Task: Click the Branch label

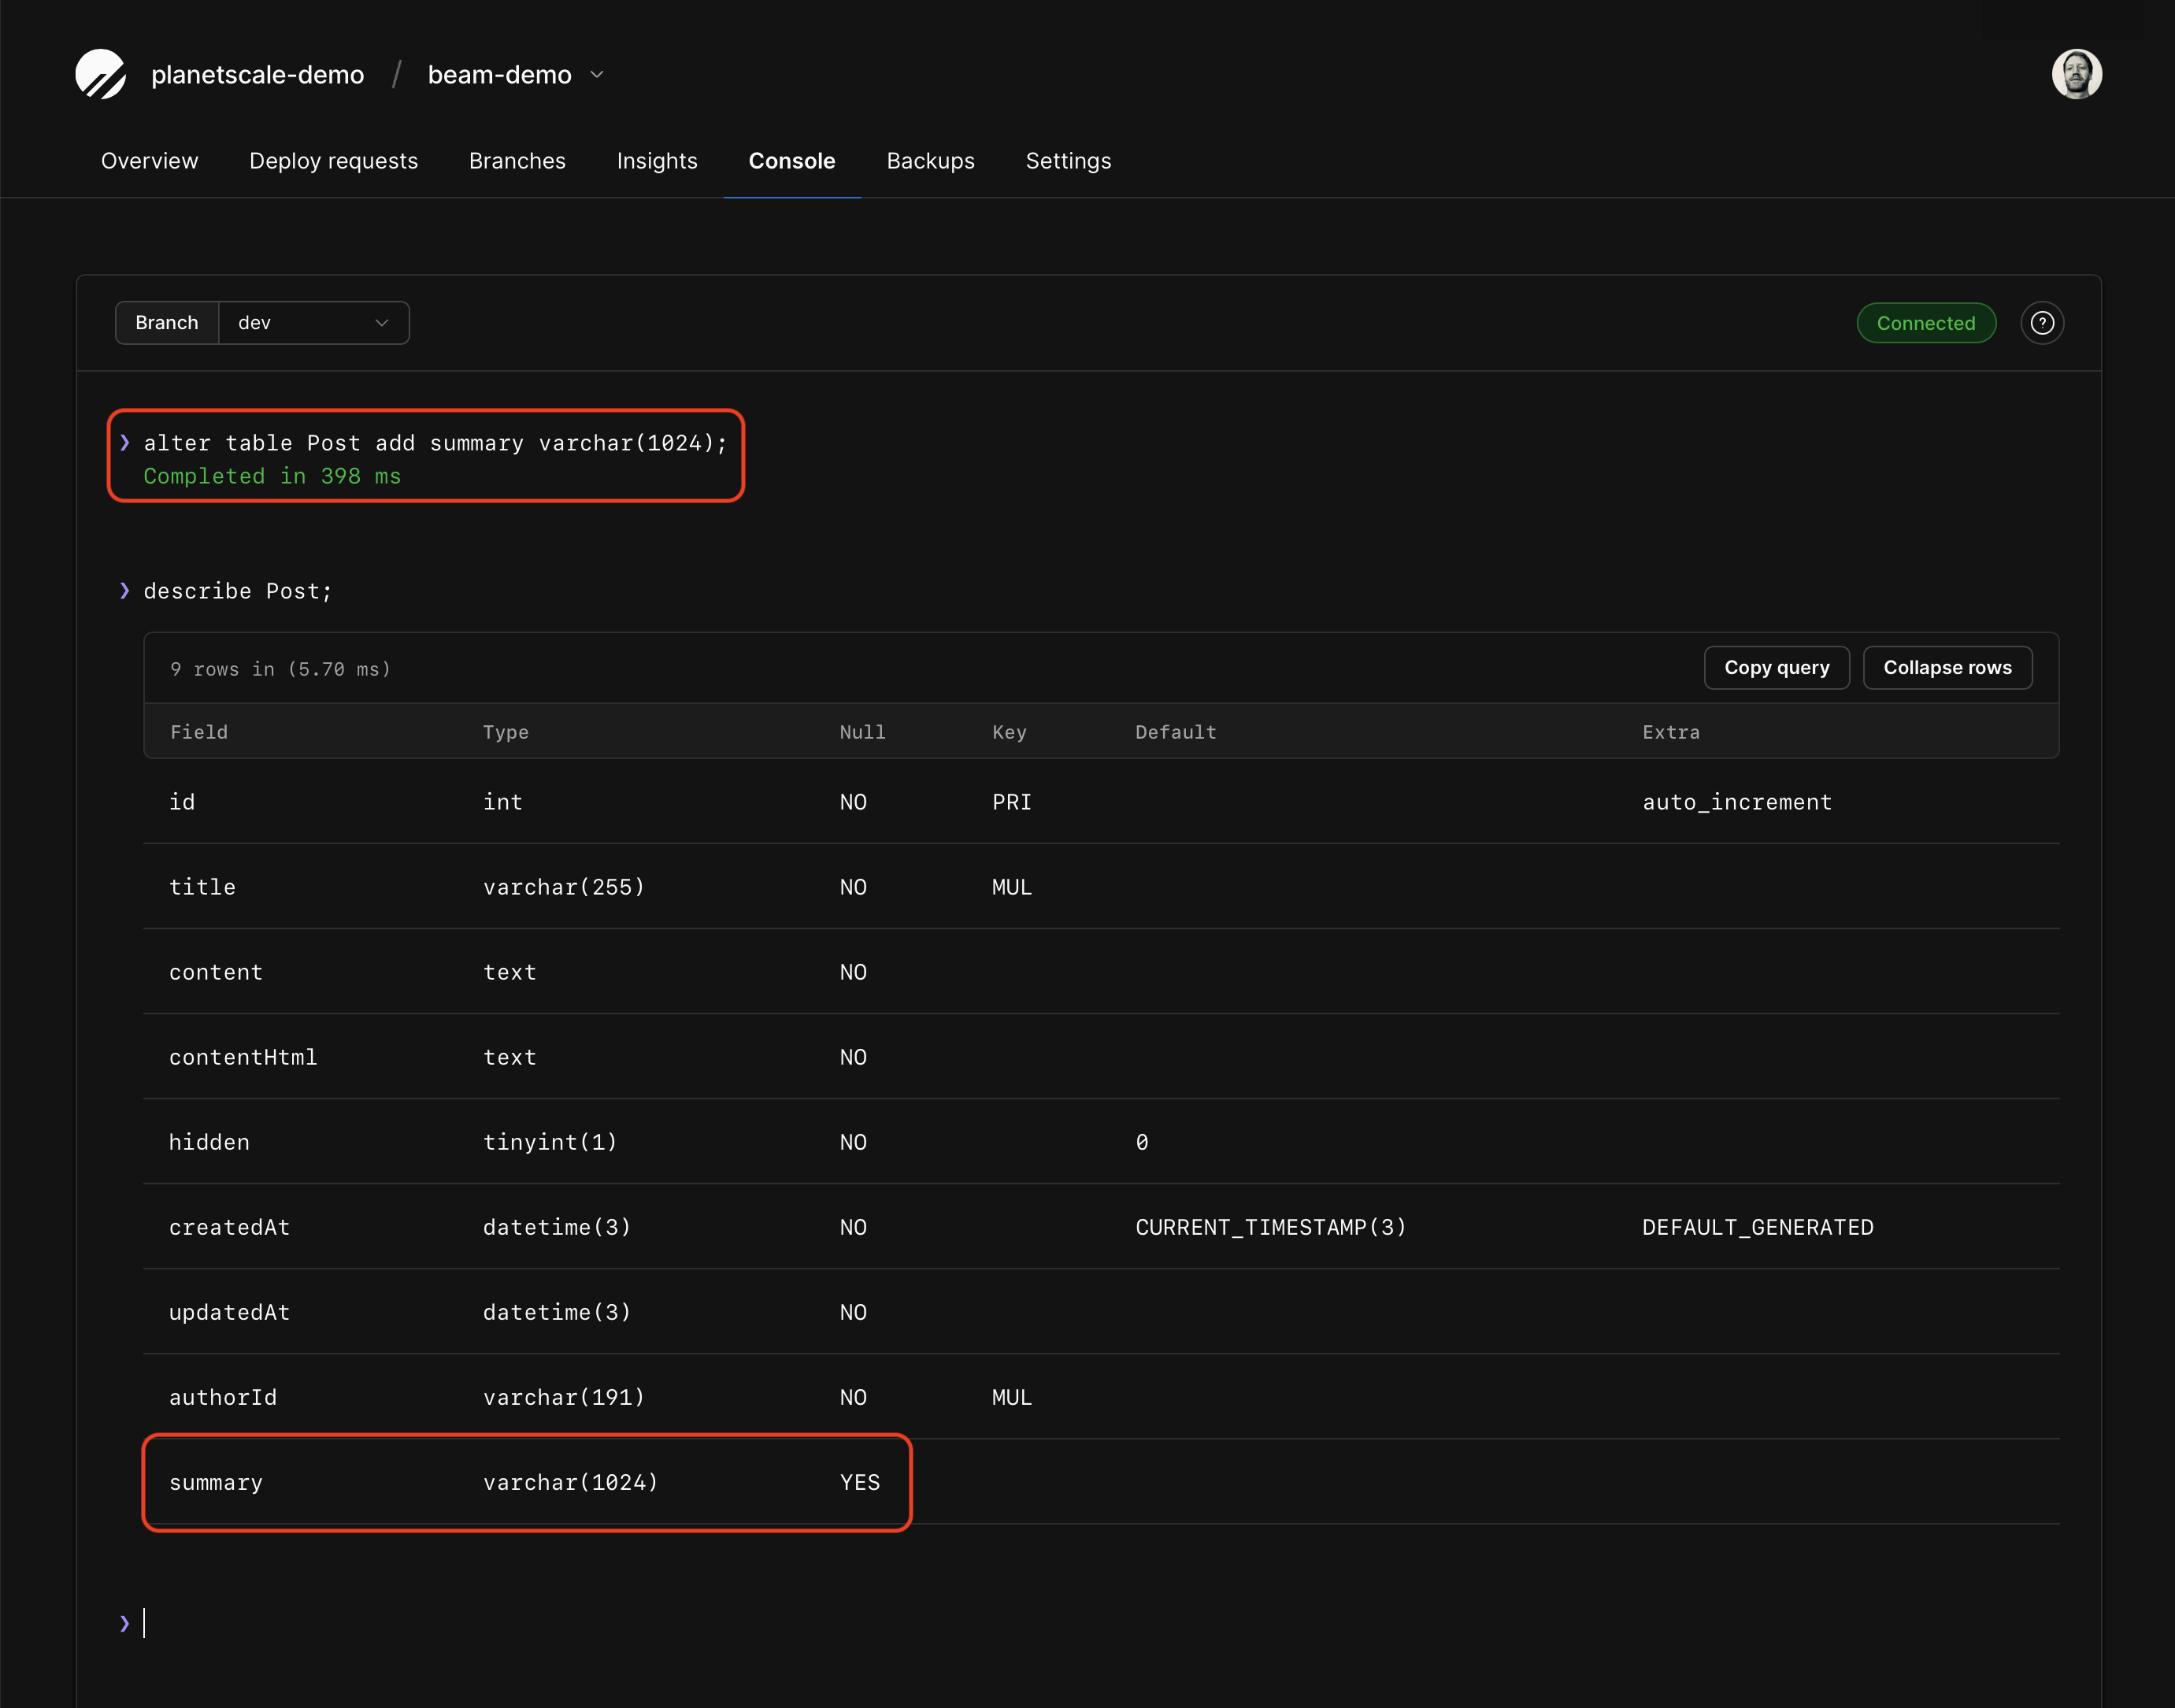Action: pos(167,323)
